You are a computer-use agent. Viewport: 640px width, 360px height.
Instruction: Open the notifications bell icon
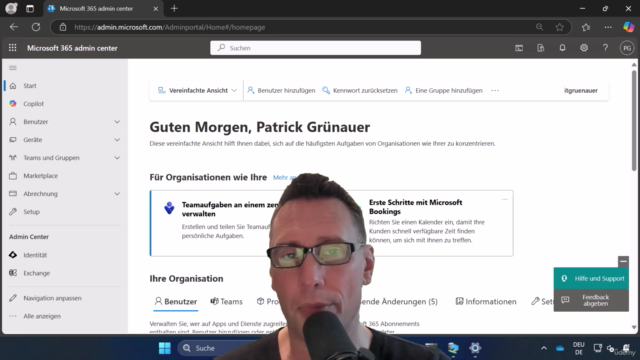[x=562, y=48]
